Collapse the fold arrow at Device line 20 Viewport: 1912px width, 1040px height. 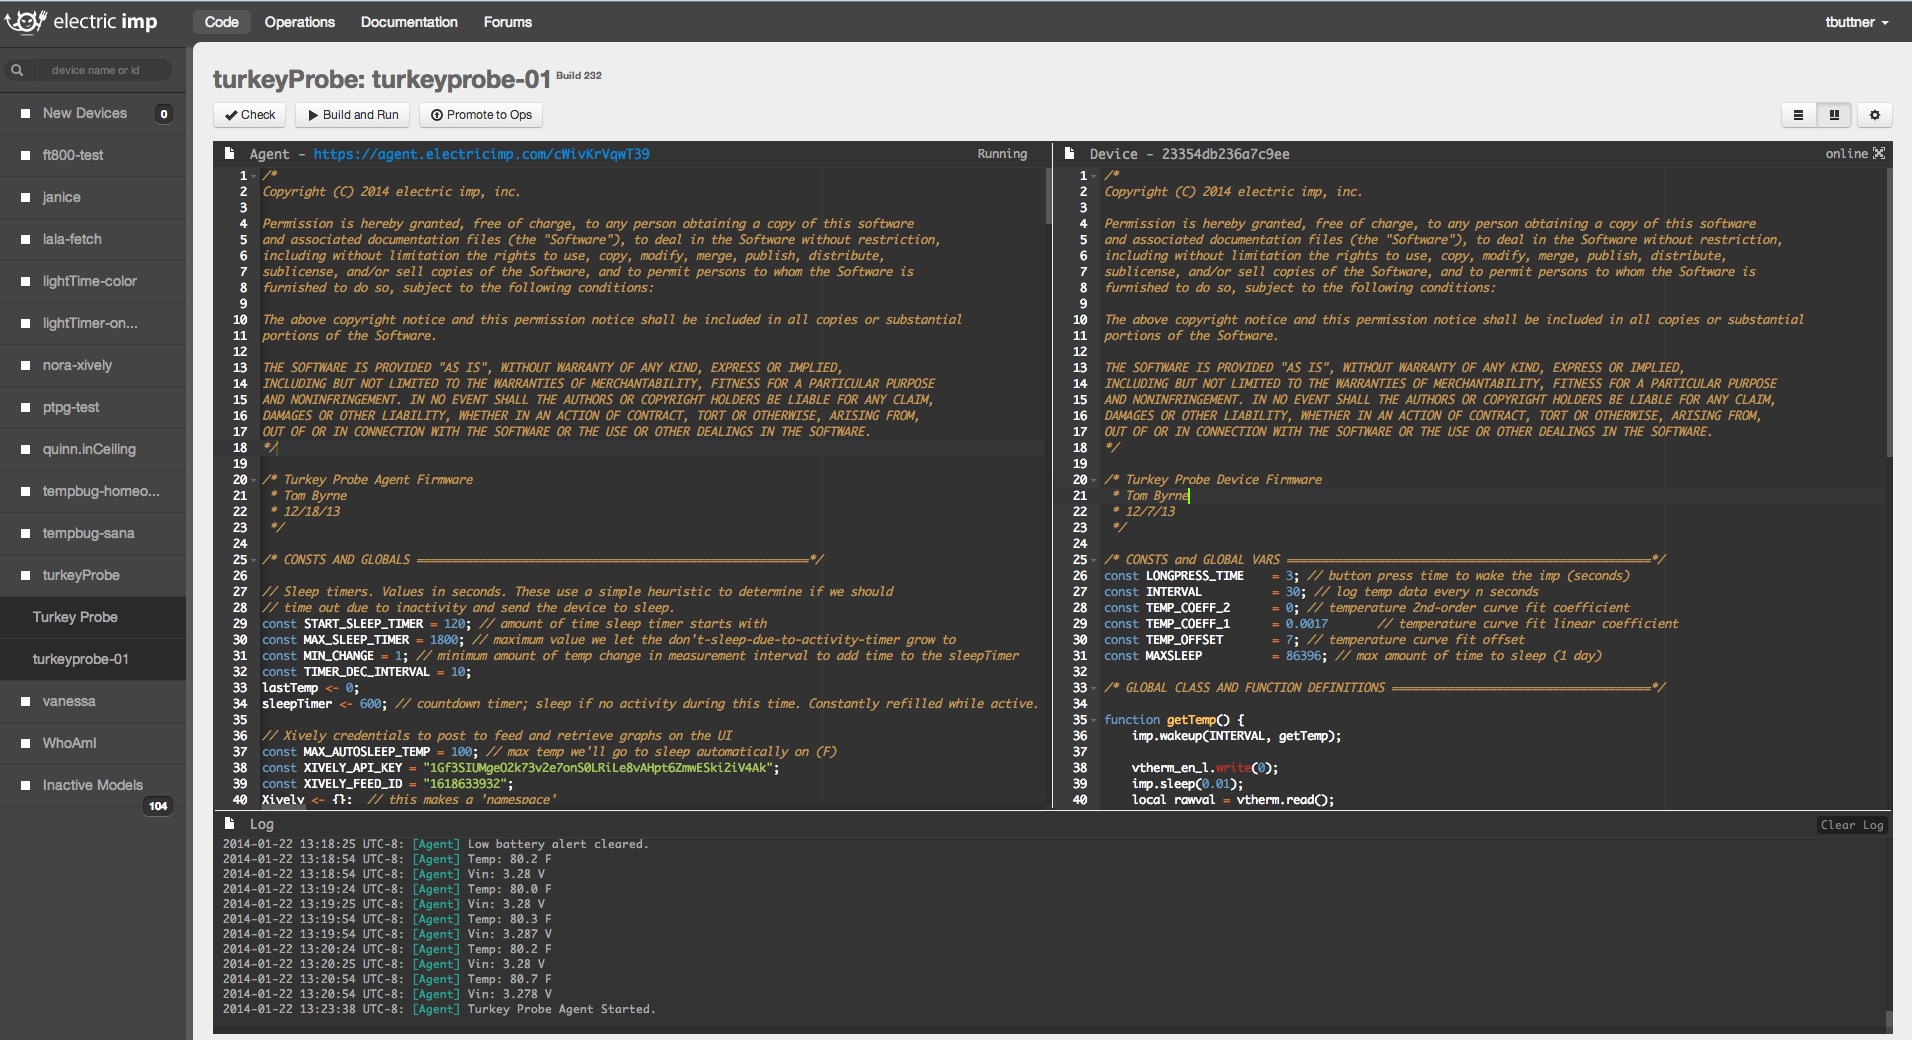[1094, 480]
